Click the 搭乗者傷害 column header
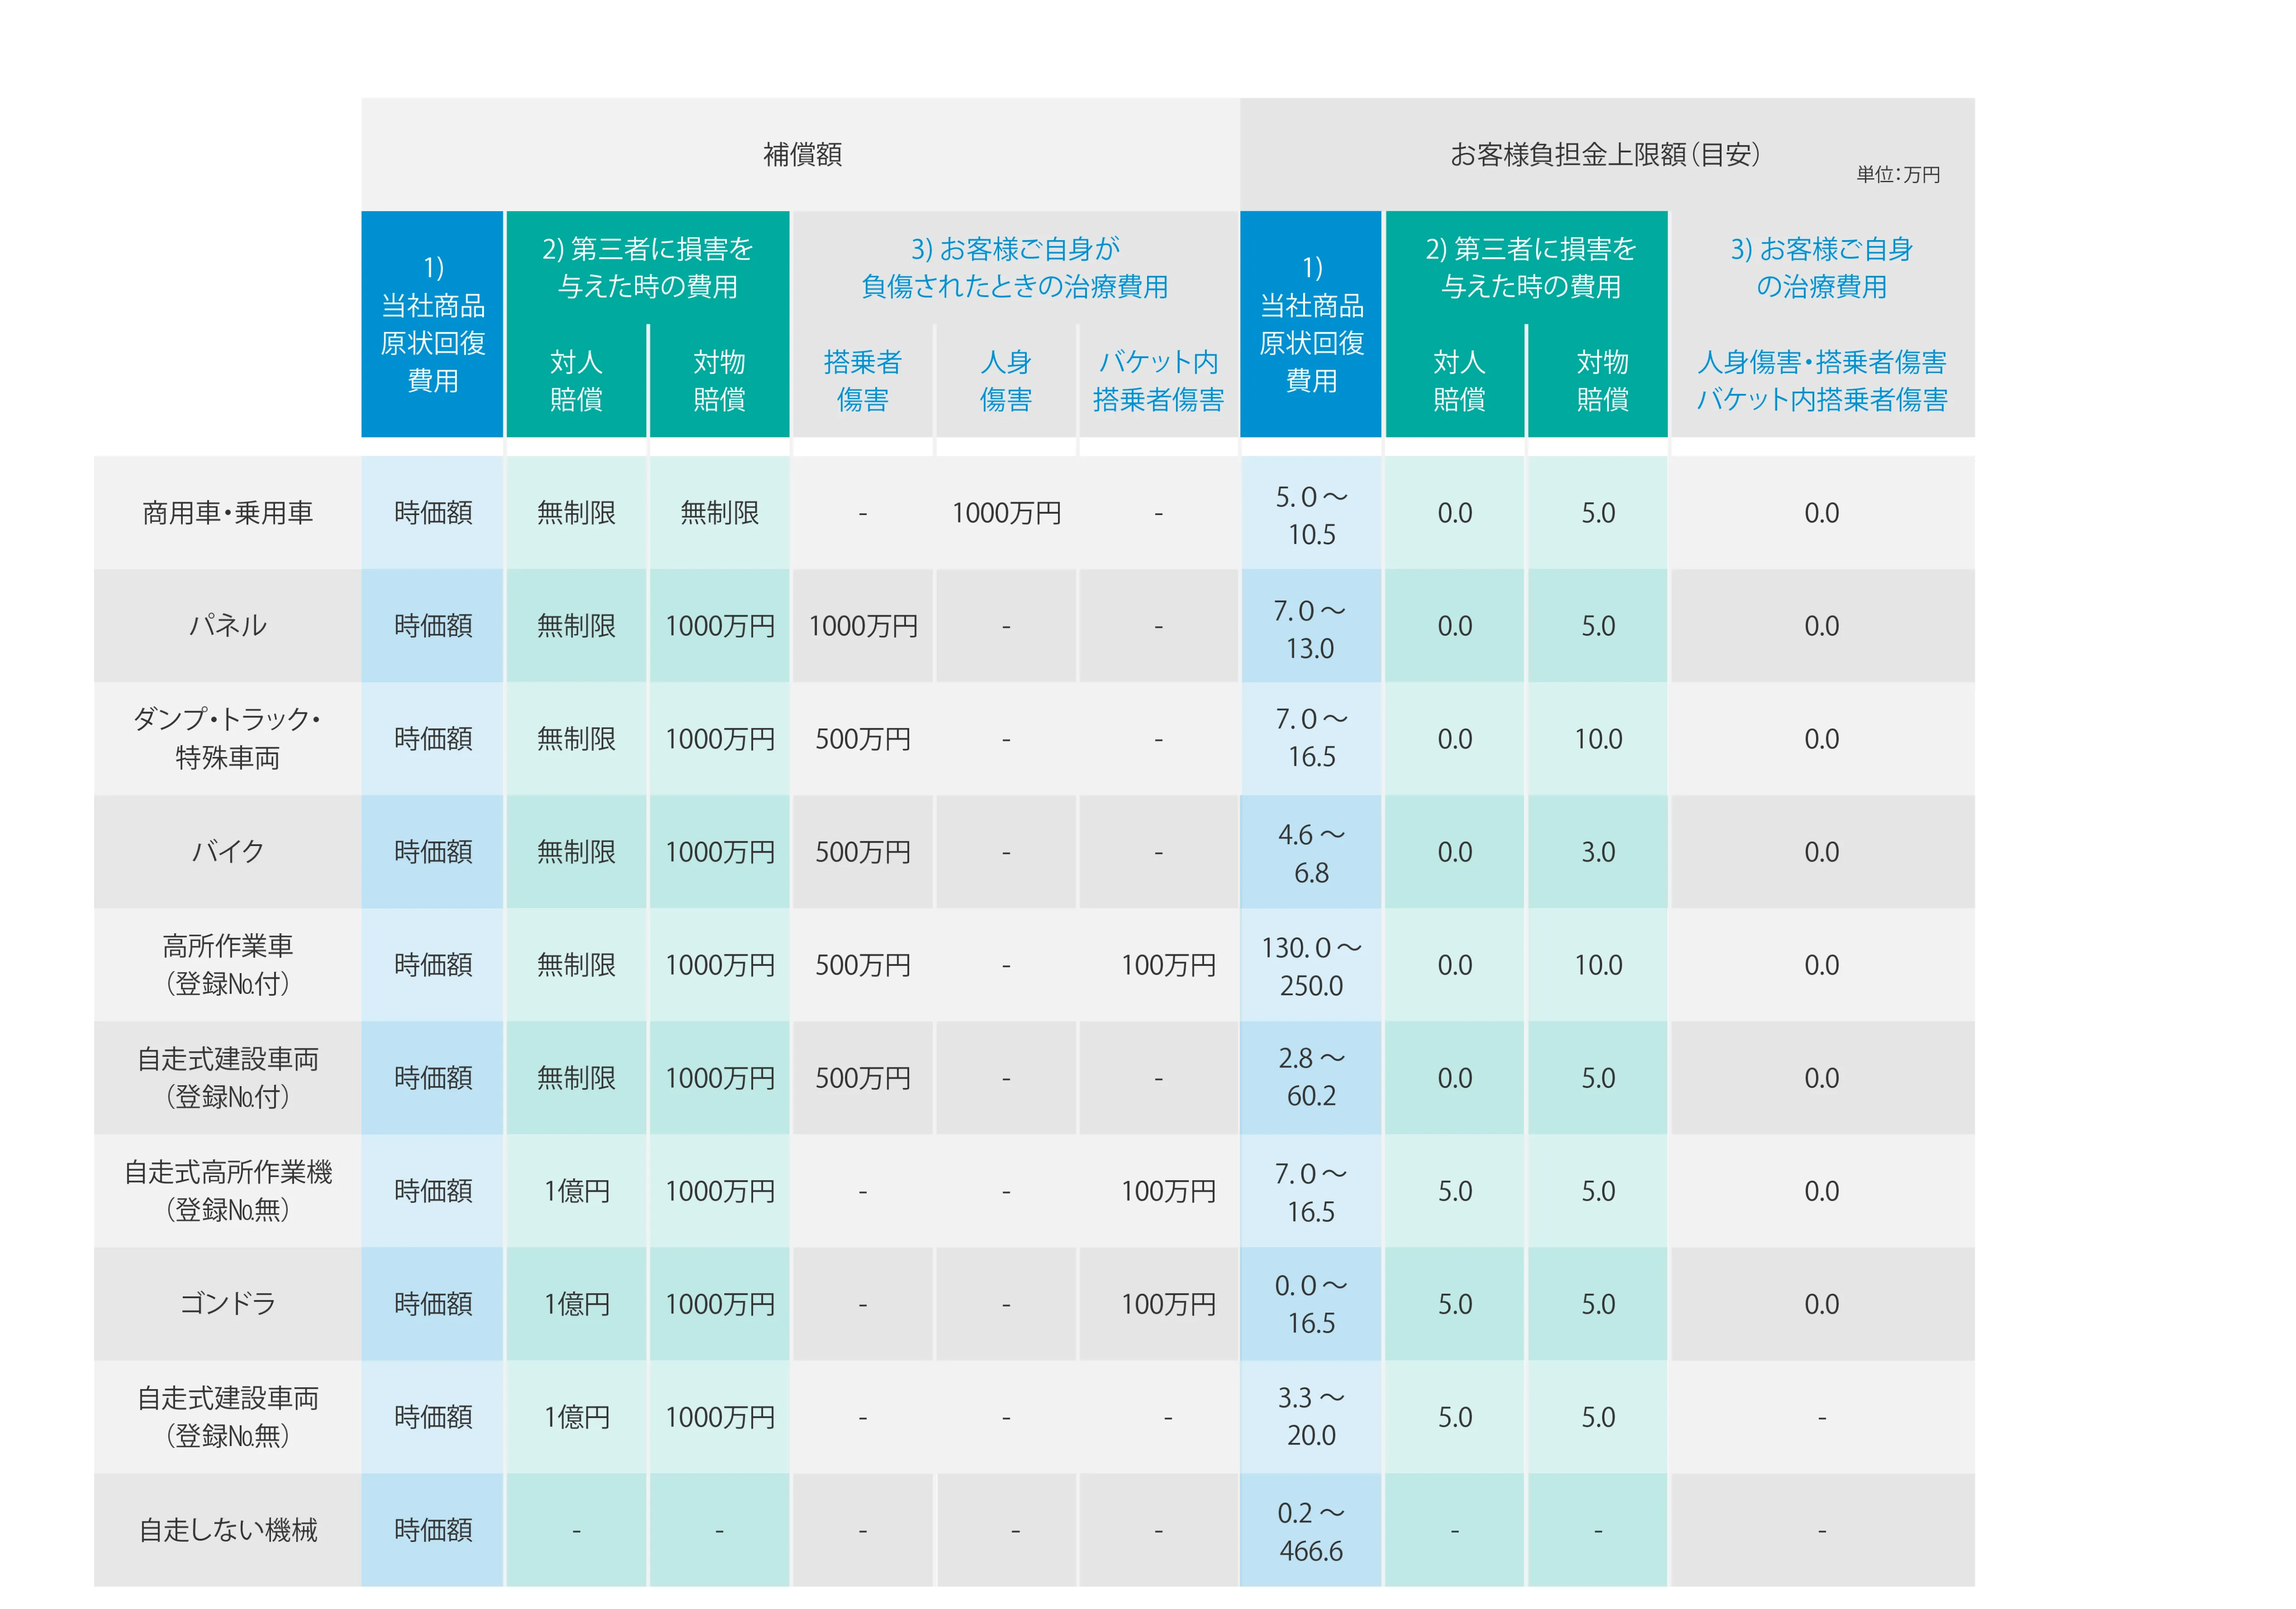Image resolution: width=2296 pixels, height=1609 pixels. [862, 380]
